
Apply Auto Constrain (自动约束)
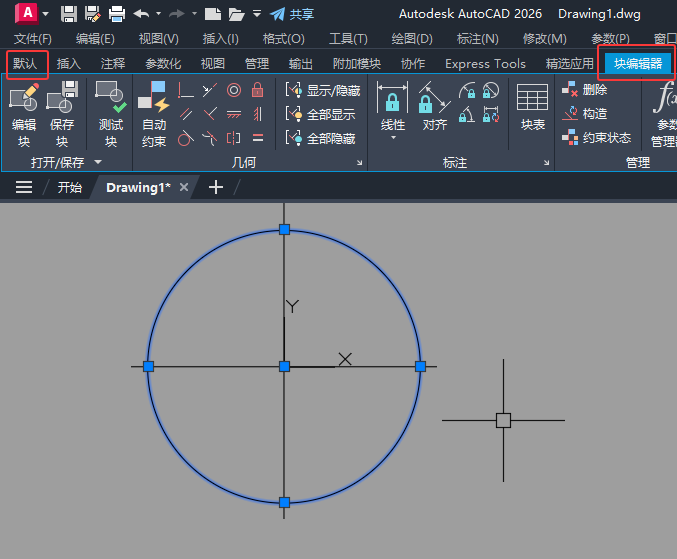point(154,114)
